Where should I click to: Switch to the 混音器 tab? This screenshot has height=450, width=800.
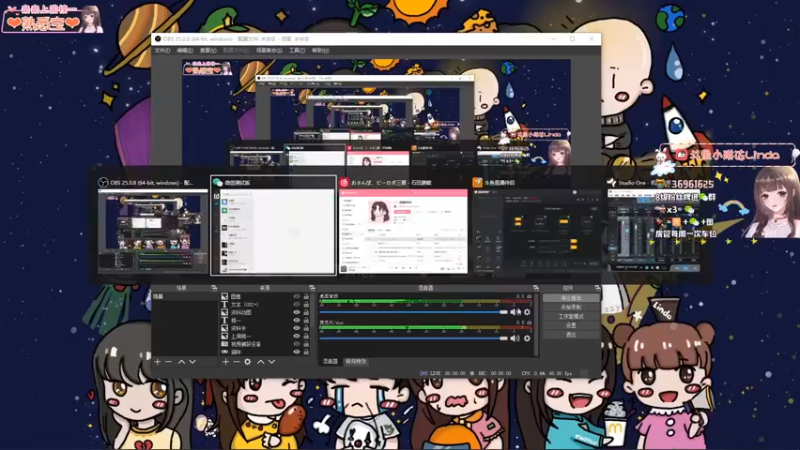(330, 361)
